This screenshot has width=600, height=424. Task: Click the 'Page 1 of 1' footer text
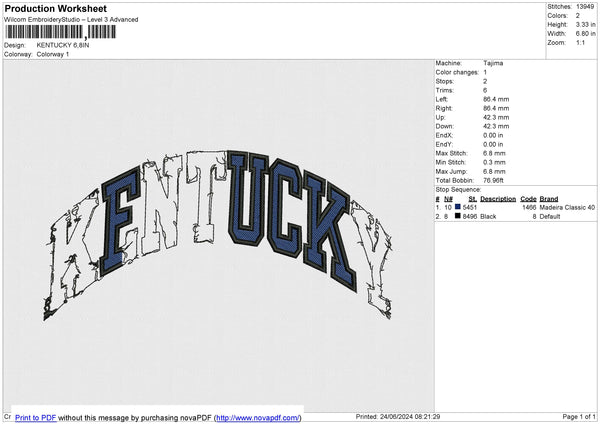tap(579, 417)
